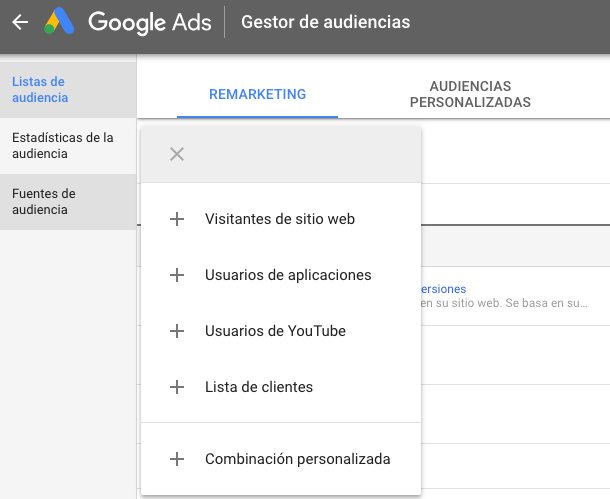Choose Combinación personalizada option

pos(281,459)
